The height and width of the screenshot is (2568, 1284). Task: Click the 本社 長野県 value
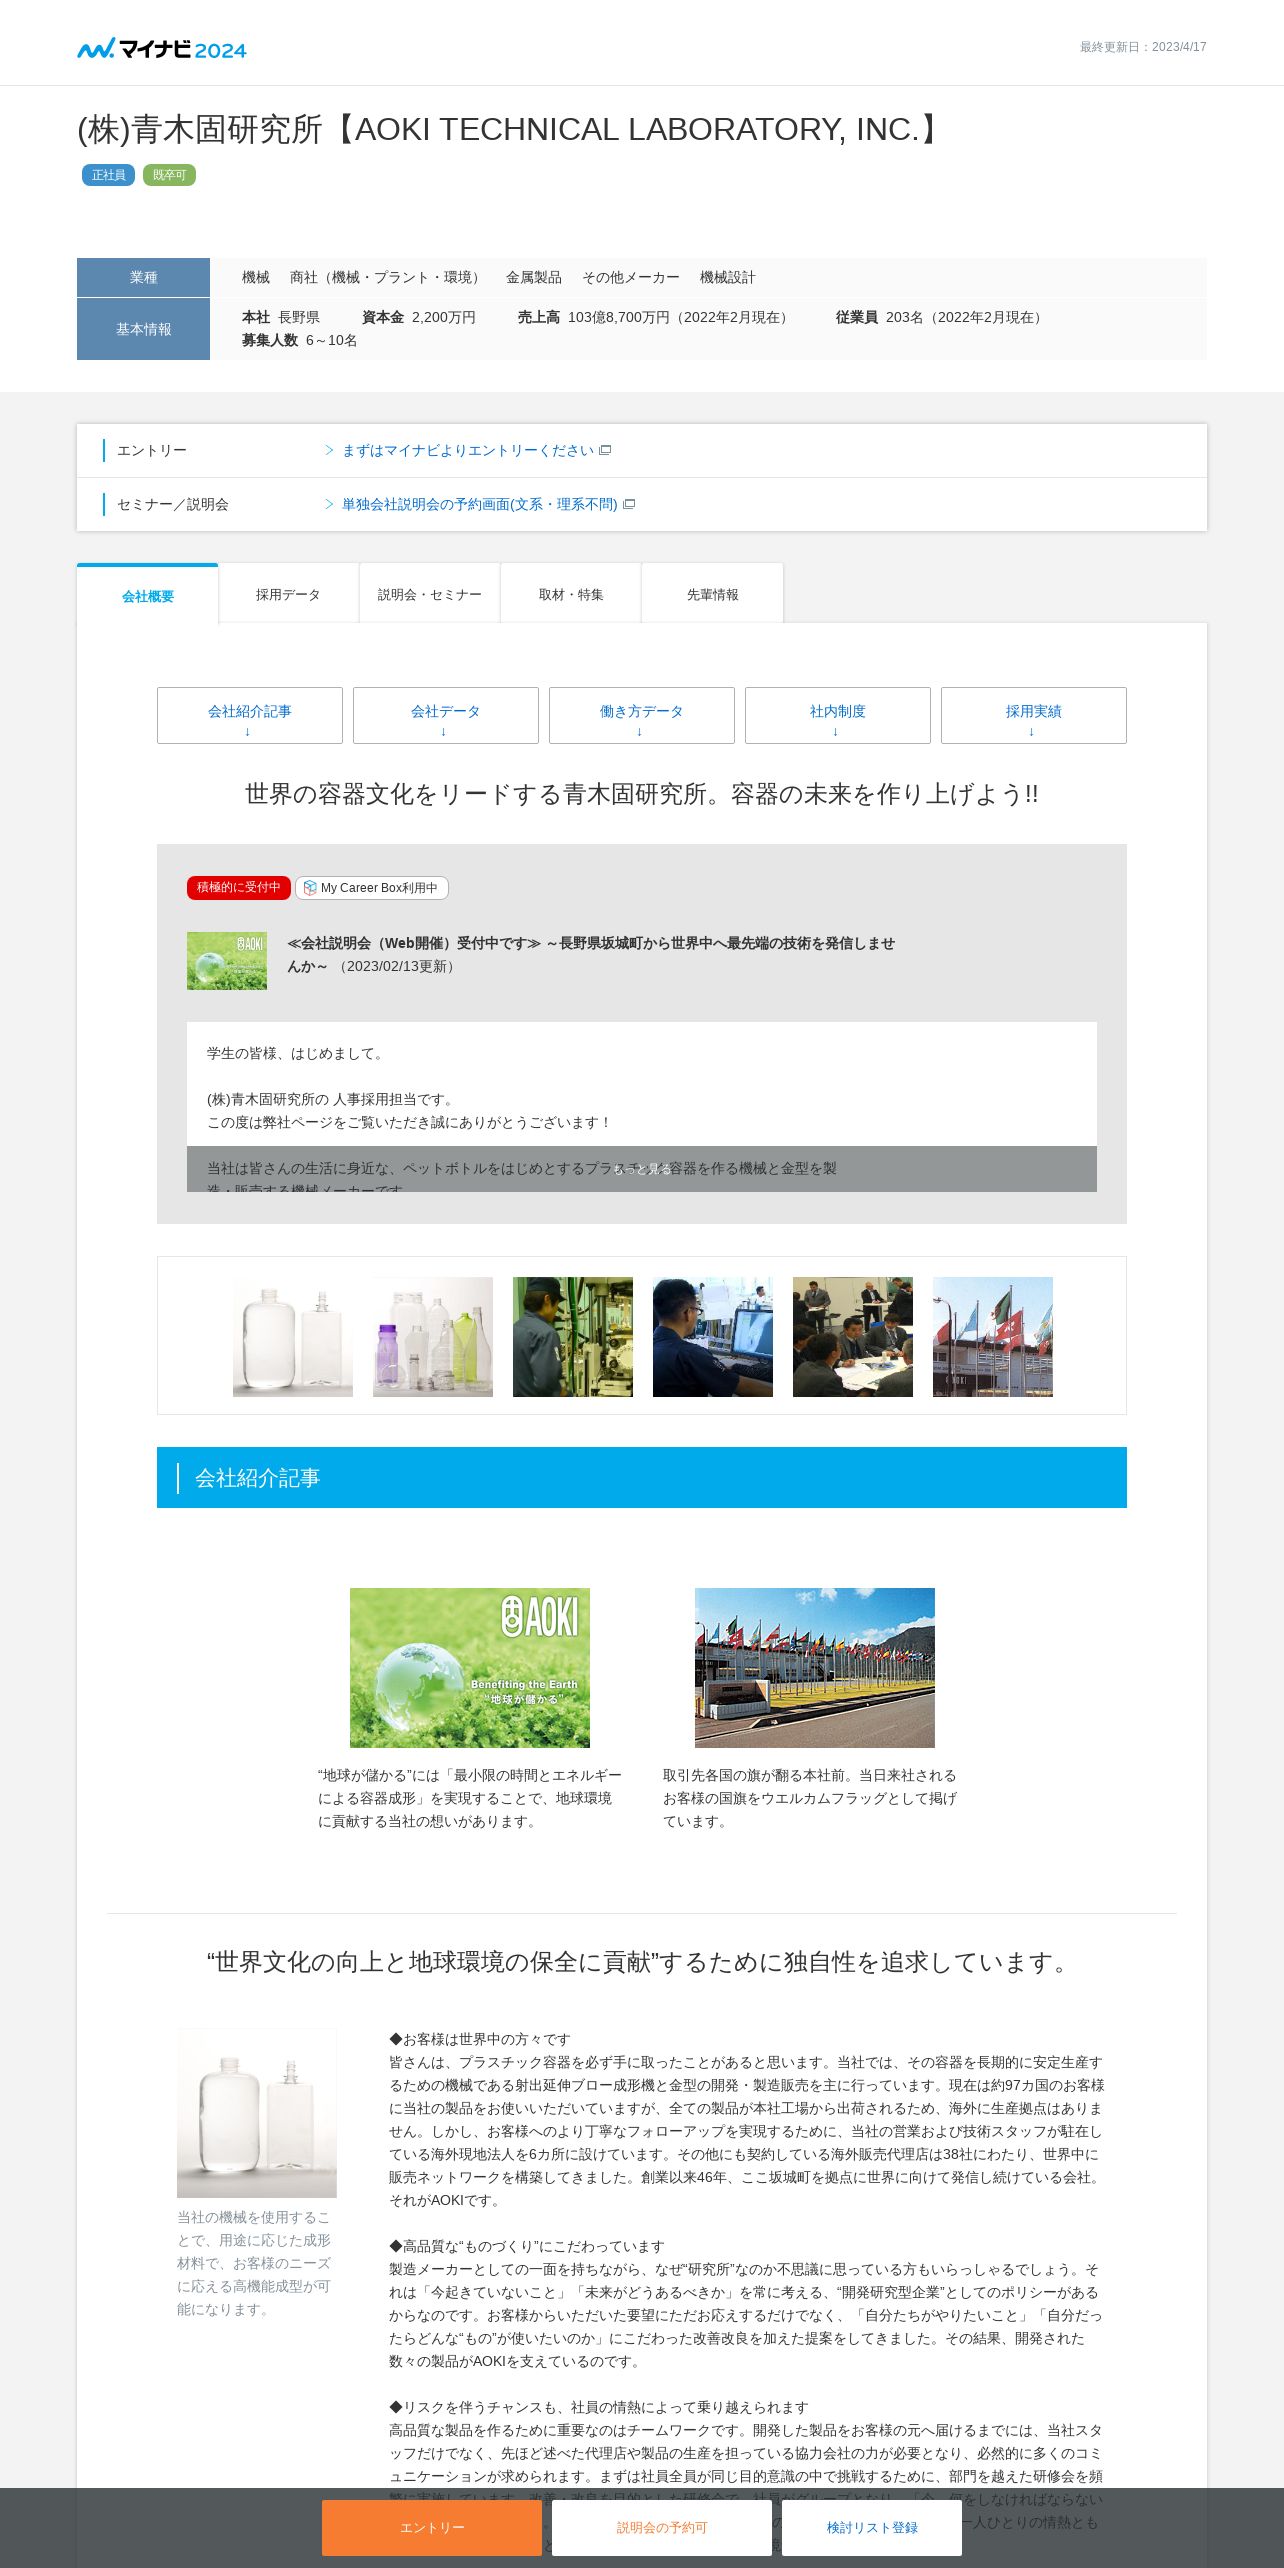(281, 317)
